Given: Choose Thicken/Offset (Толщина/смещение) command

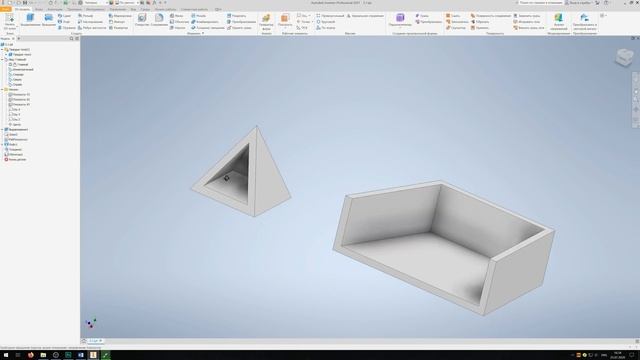Looking at the screenshot, I should click(x=208, y=28).
